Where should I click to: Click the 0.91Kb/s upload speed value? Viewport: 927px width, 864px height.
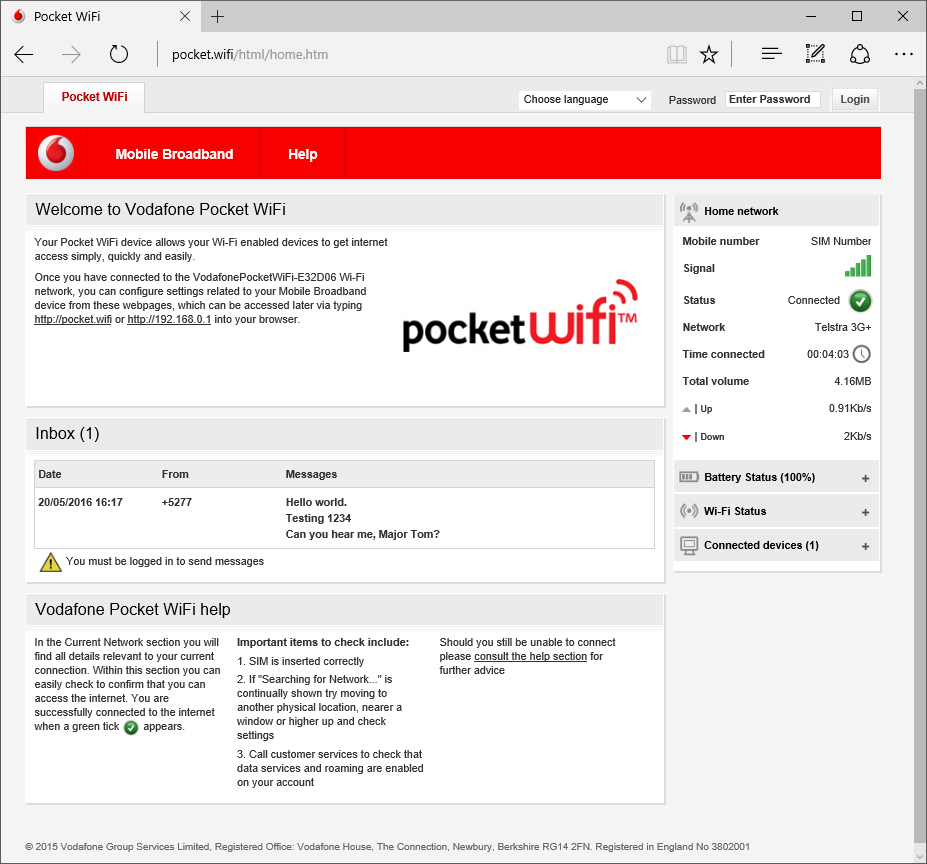pos(850,409)
